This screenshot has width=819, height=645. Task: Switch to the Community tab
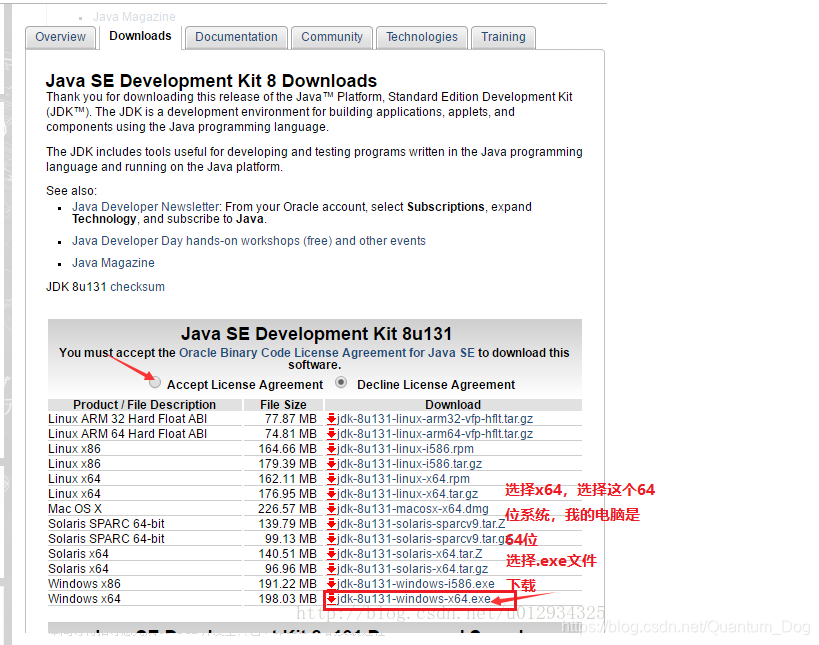[332, 37]
